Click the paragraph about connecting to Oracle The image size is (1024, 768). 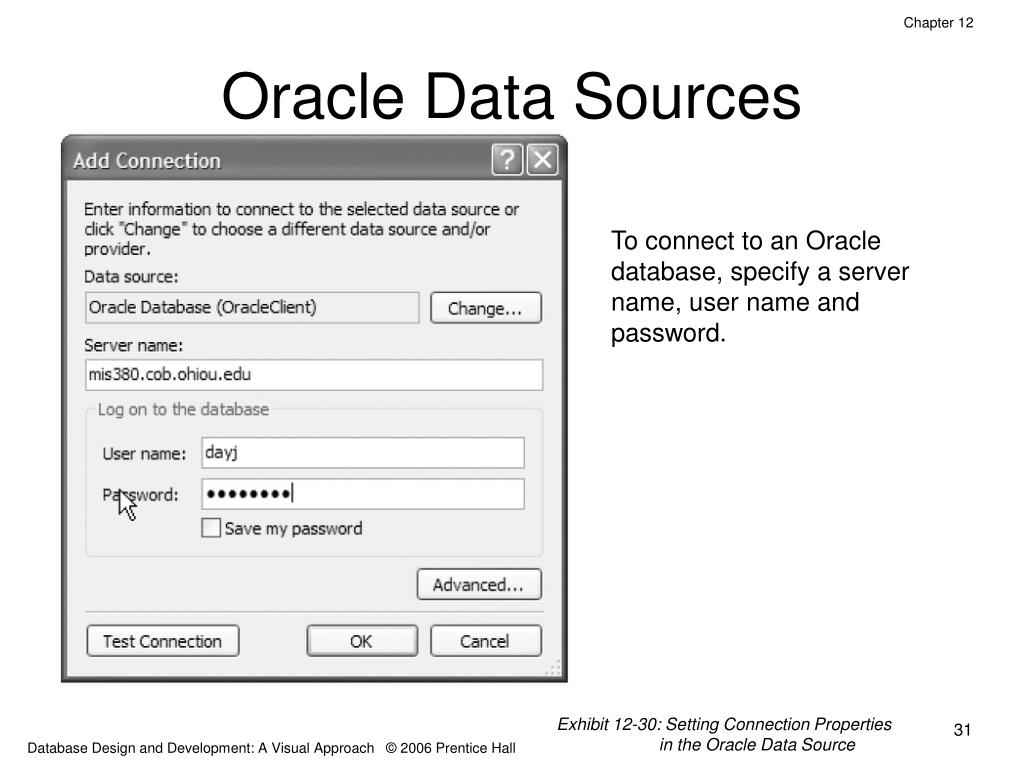759,287
